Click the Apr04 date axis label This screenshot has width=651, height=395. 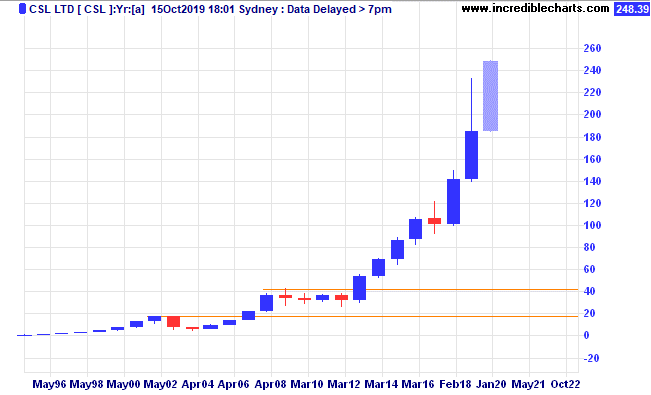(x=197, y=384)
